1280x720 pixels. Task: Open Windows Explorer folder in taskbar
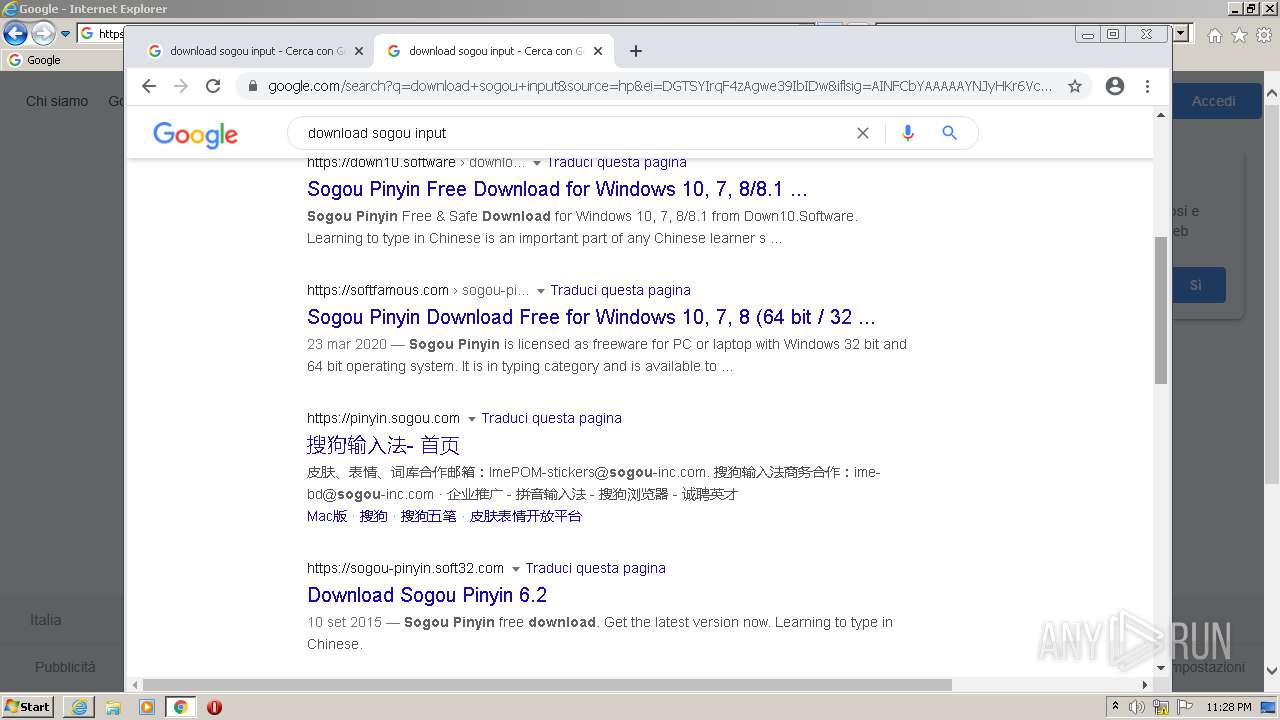pos(113,707)
